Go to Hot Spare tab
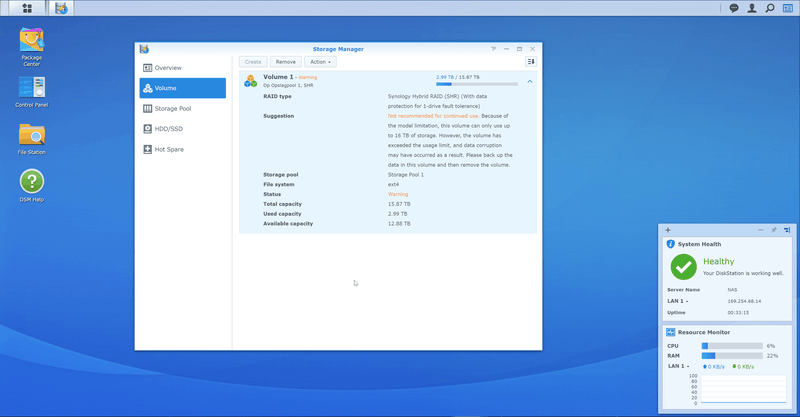 [x=183, y=150]
